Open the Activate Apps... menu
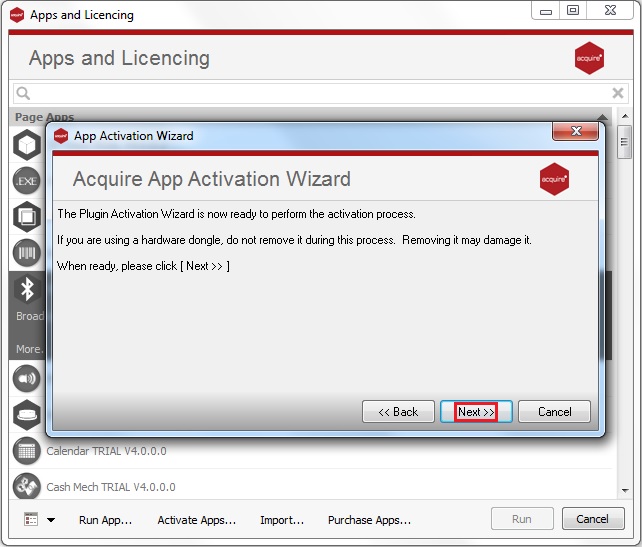 (197, 520)
